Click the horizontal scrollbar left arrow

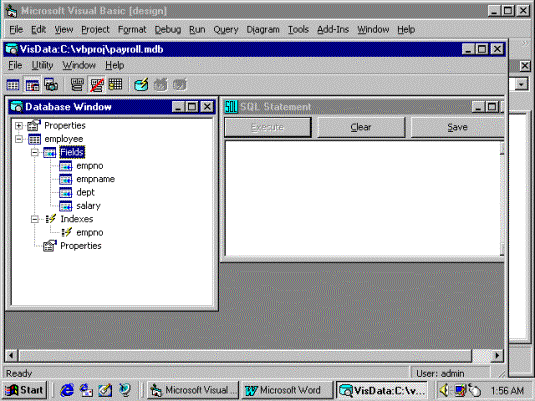pyautogui.click(x=11, y=356)
